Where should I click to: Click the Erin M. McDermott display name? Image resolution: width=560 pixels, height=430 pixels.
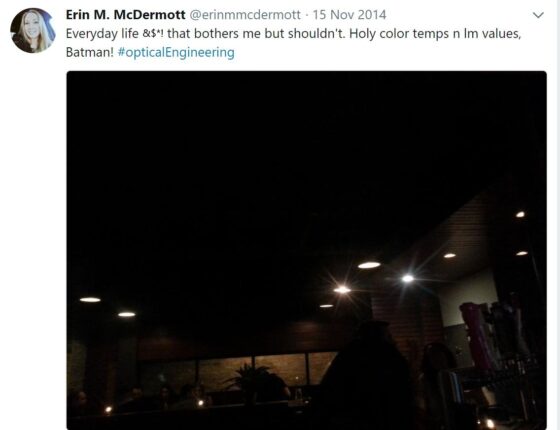(x=125, y=15)
